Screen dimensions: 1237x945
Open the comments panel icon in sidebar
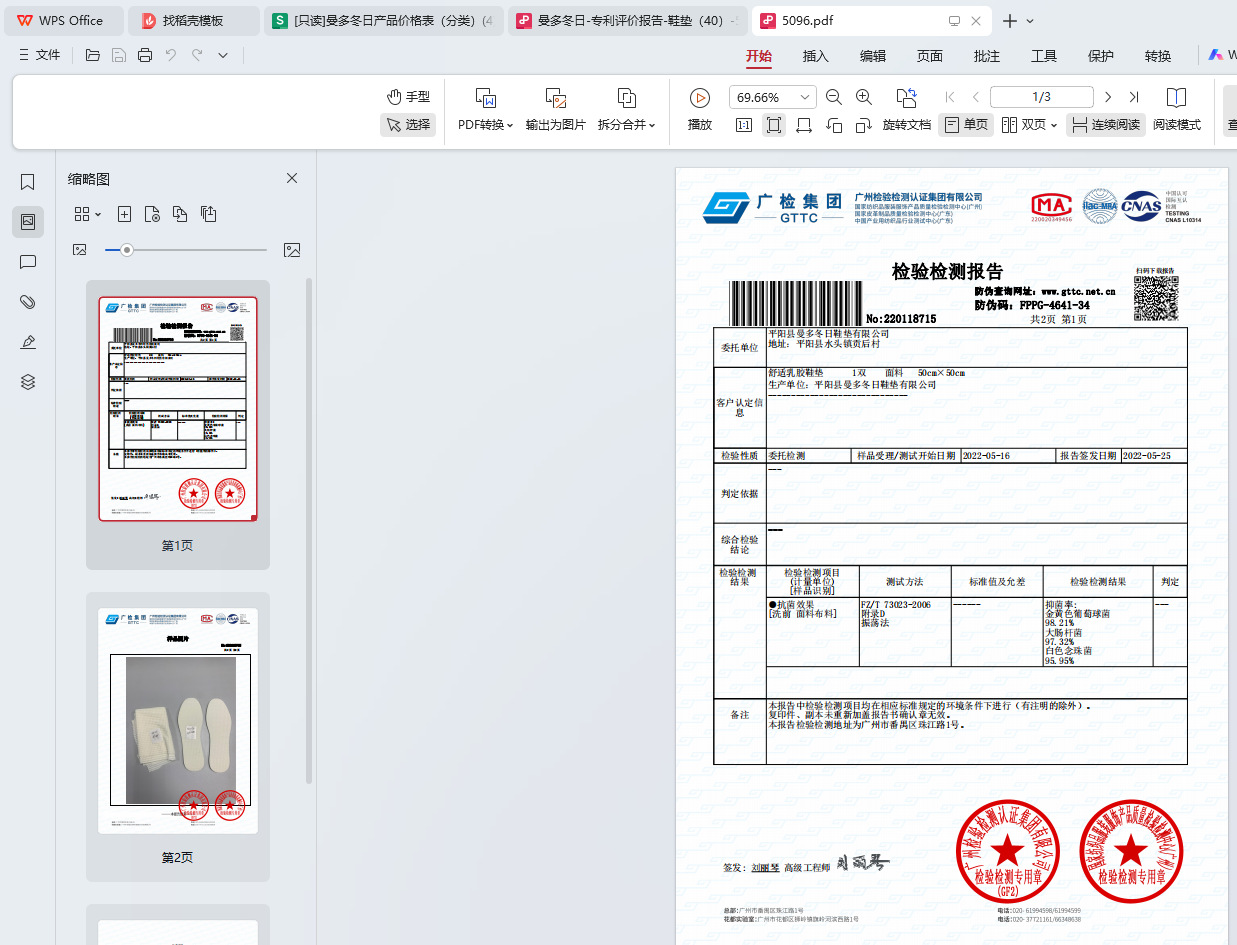pos(27,262)
